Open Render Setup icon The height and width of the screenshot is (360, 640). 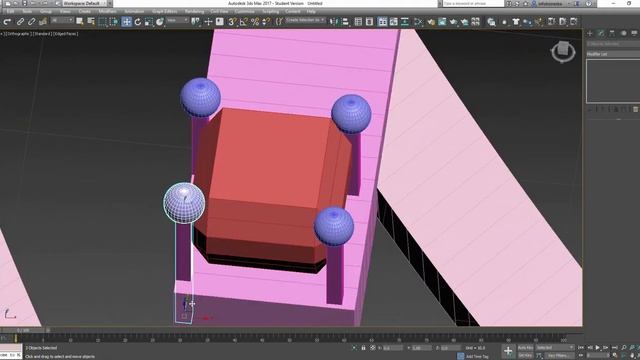point(431,22)
